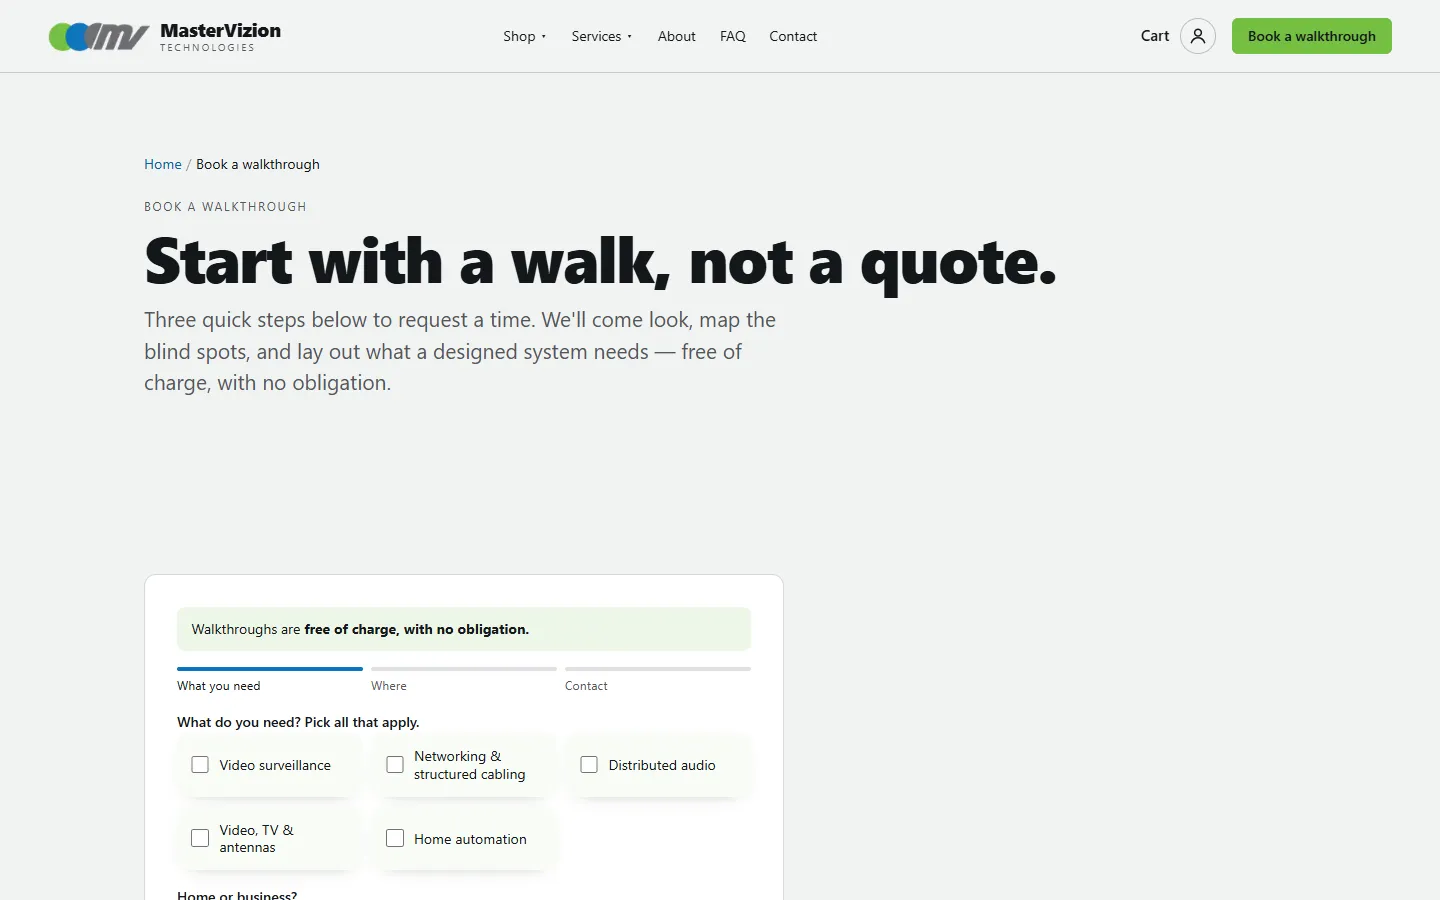
Task: Click the free of charge notice banner
Action: click(464, 629)
